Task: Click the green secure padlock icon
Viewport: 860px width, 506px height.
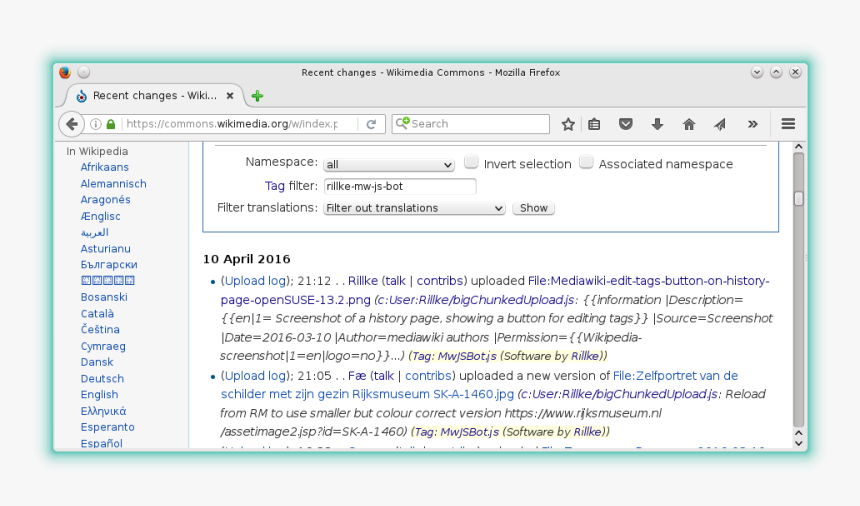Action: pyautogui.click(x=111, y=124)
